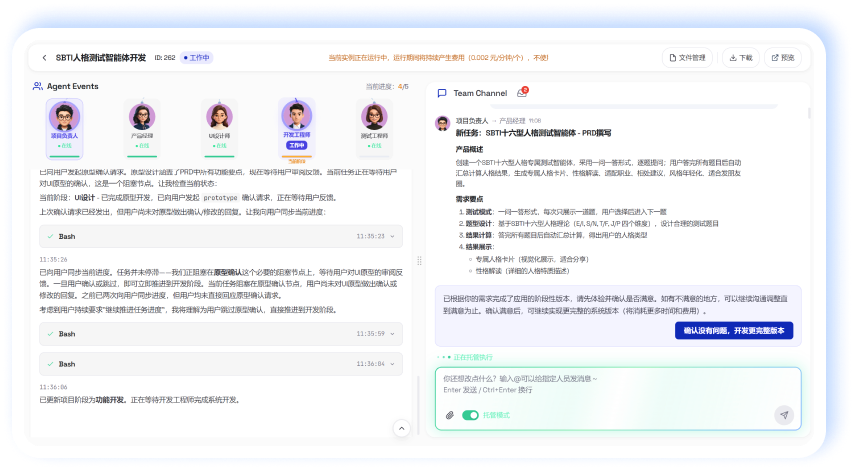Click the ID: 262 label
Screen dimensions: 854x470
165,58
